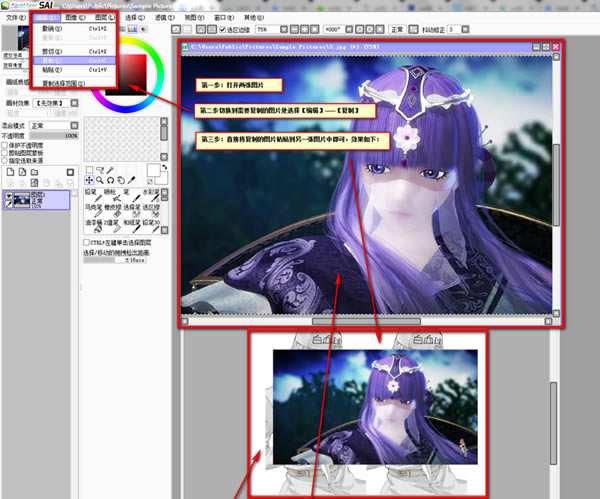The width and height of the screenshot is (600, 499).
Task: Select the magic wand tool
Action: tap(110, 170)
